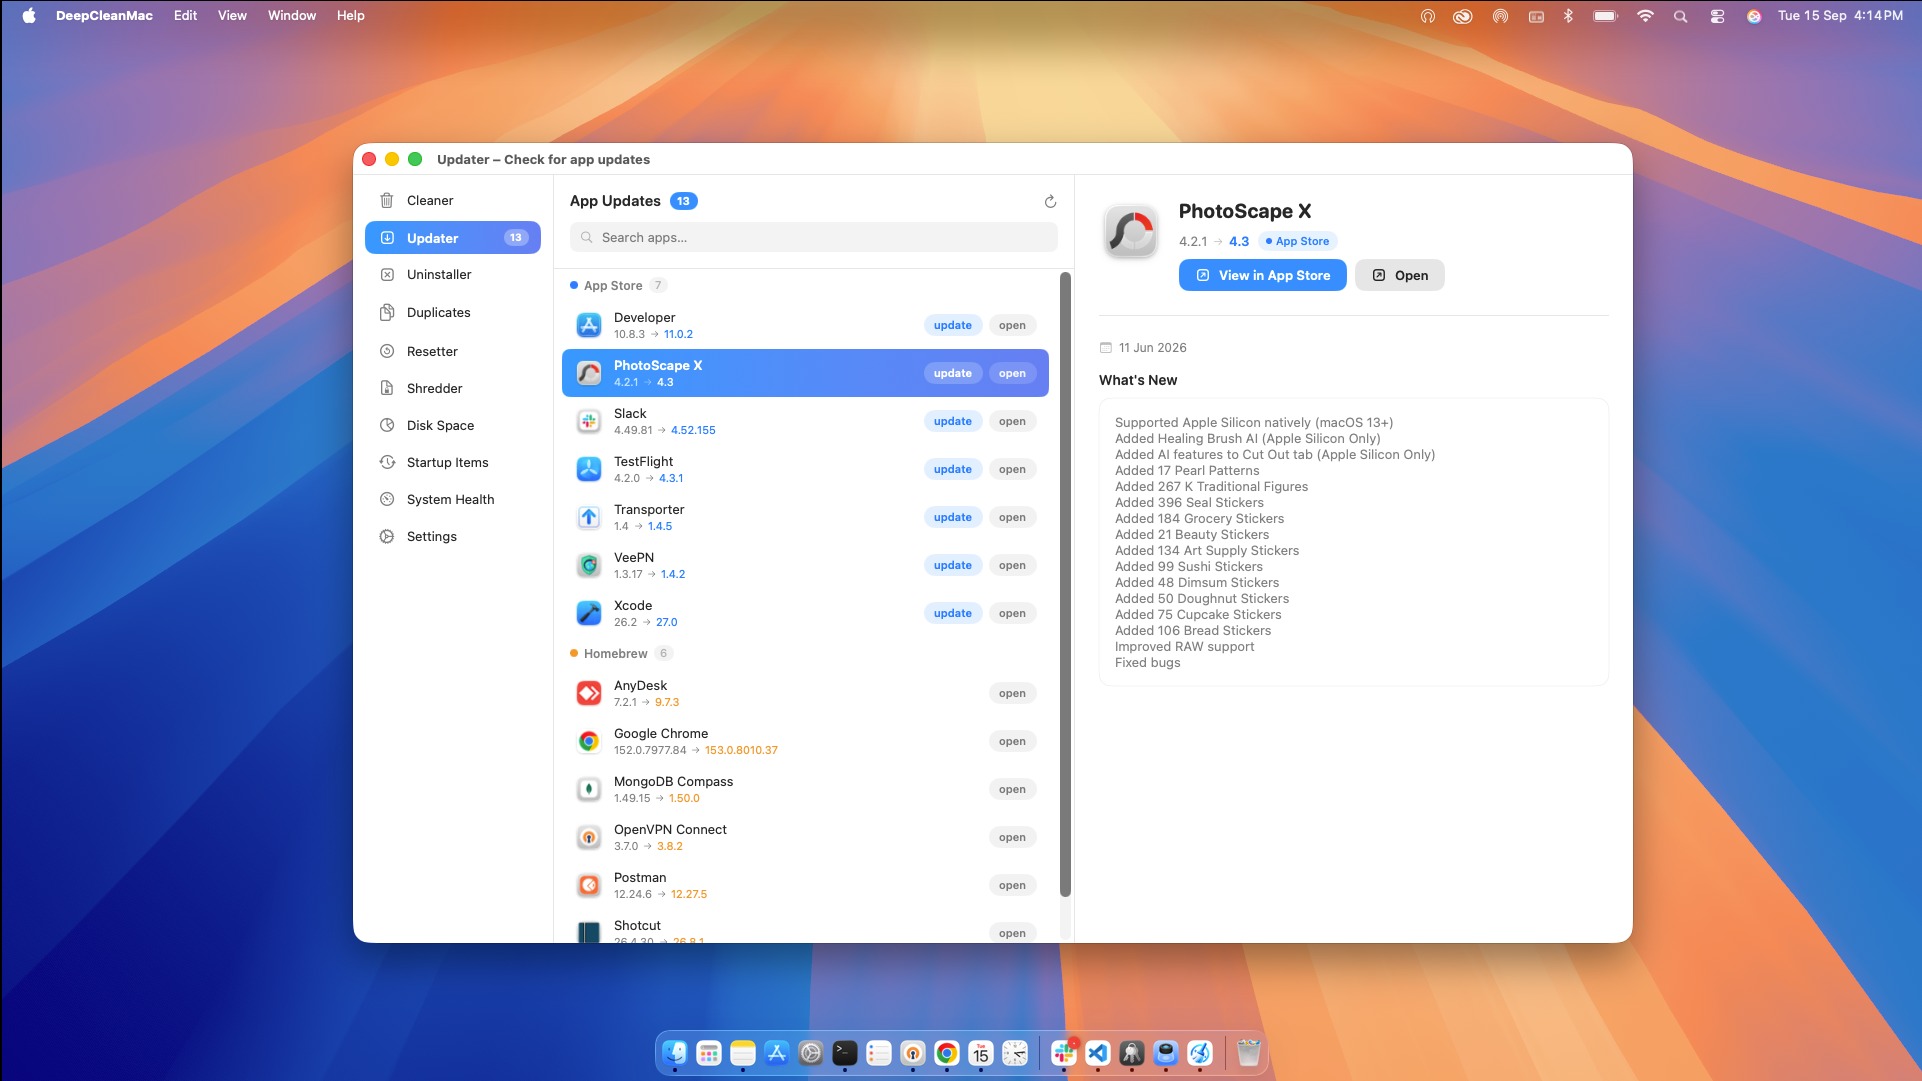Image resolution: width=1922 pixels, height=1081 pixels.
Task: Update Transporter to 1.4.5
Action: click(x=952, y=517)
